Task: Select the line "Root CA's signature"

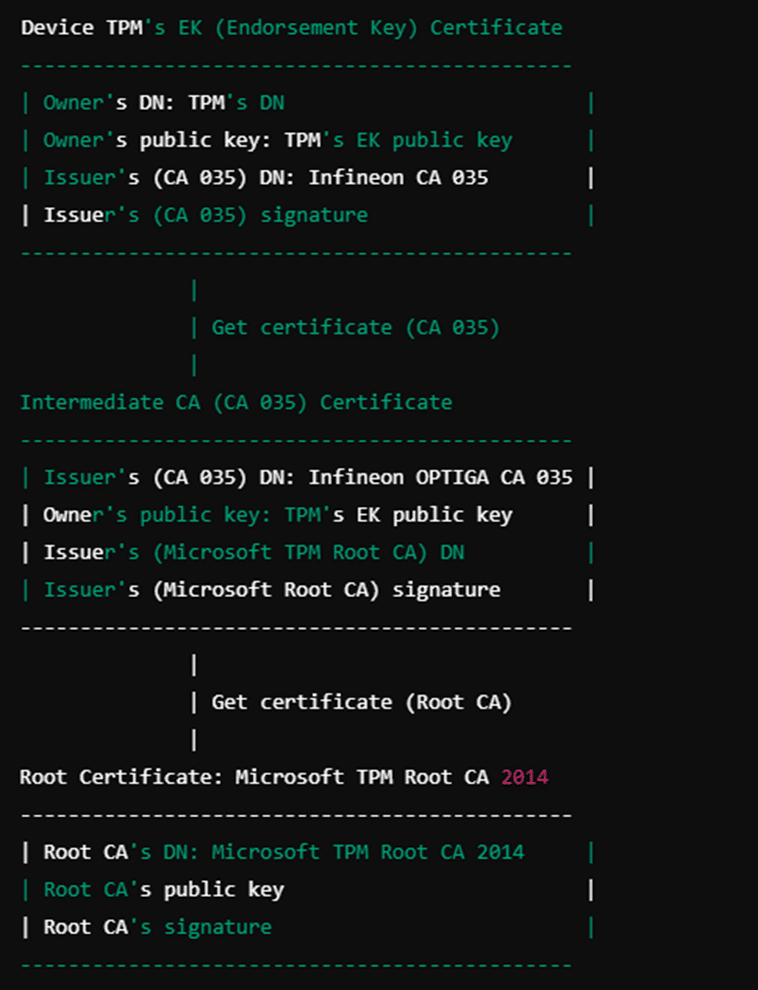Action: click(158, 927)
